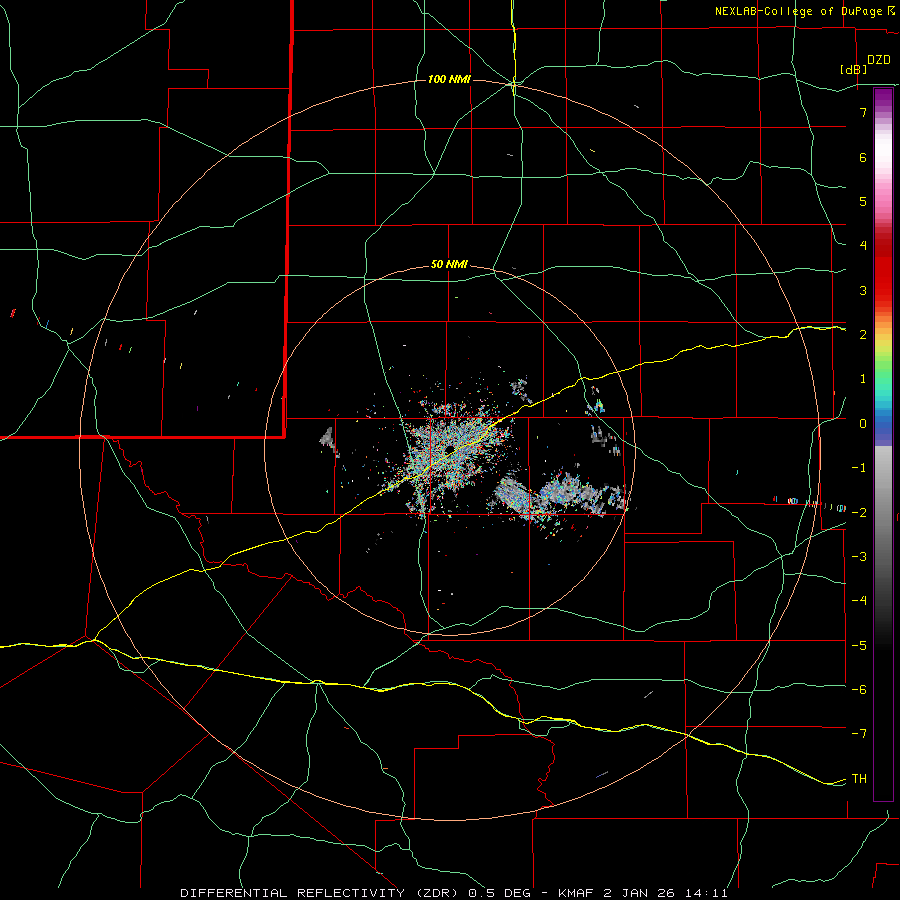
Task: Pick the purple top segment of color bar
Action: click(883, 98)
